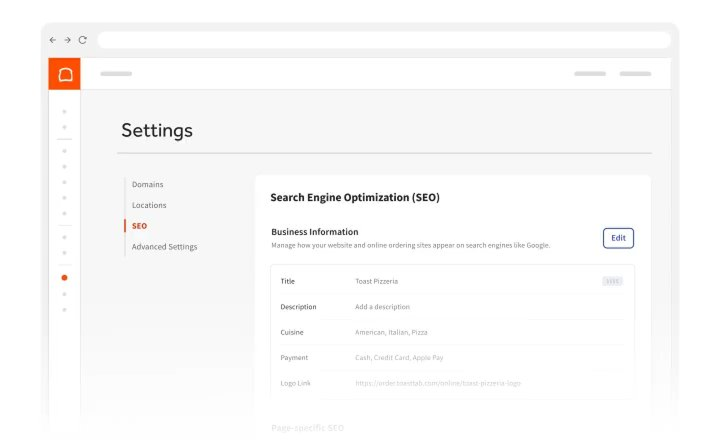
Task: Click the Toast Pizzeria title value
Action: click(x=377, y=281)
